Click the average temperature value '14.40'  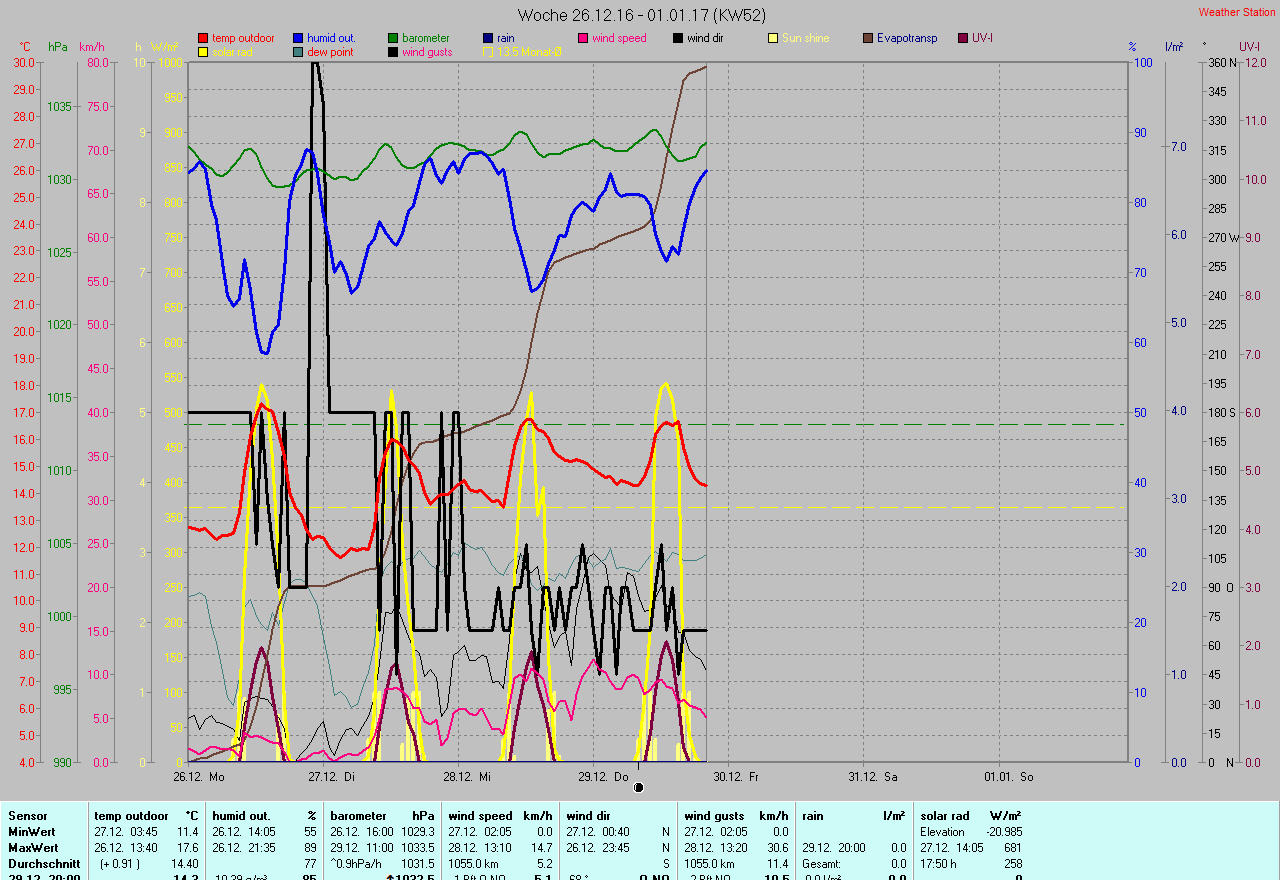point(185,864)
